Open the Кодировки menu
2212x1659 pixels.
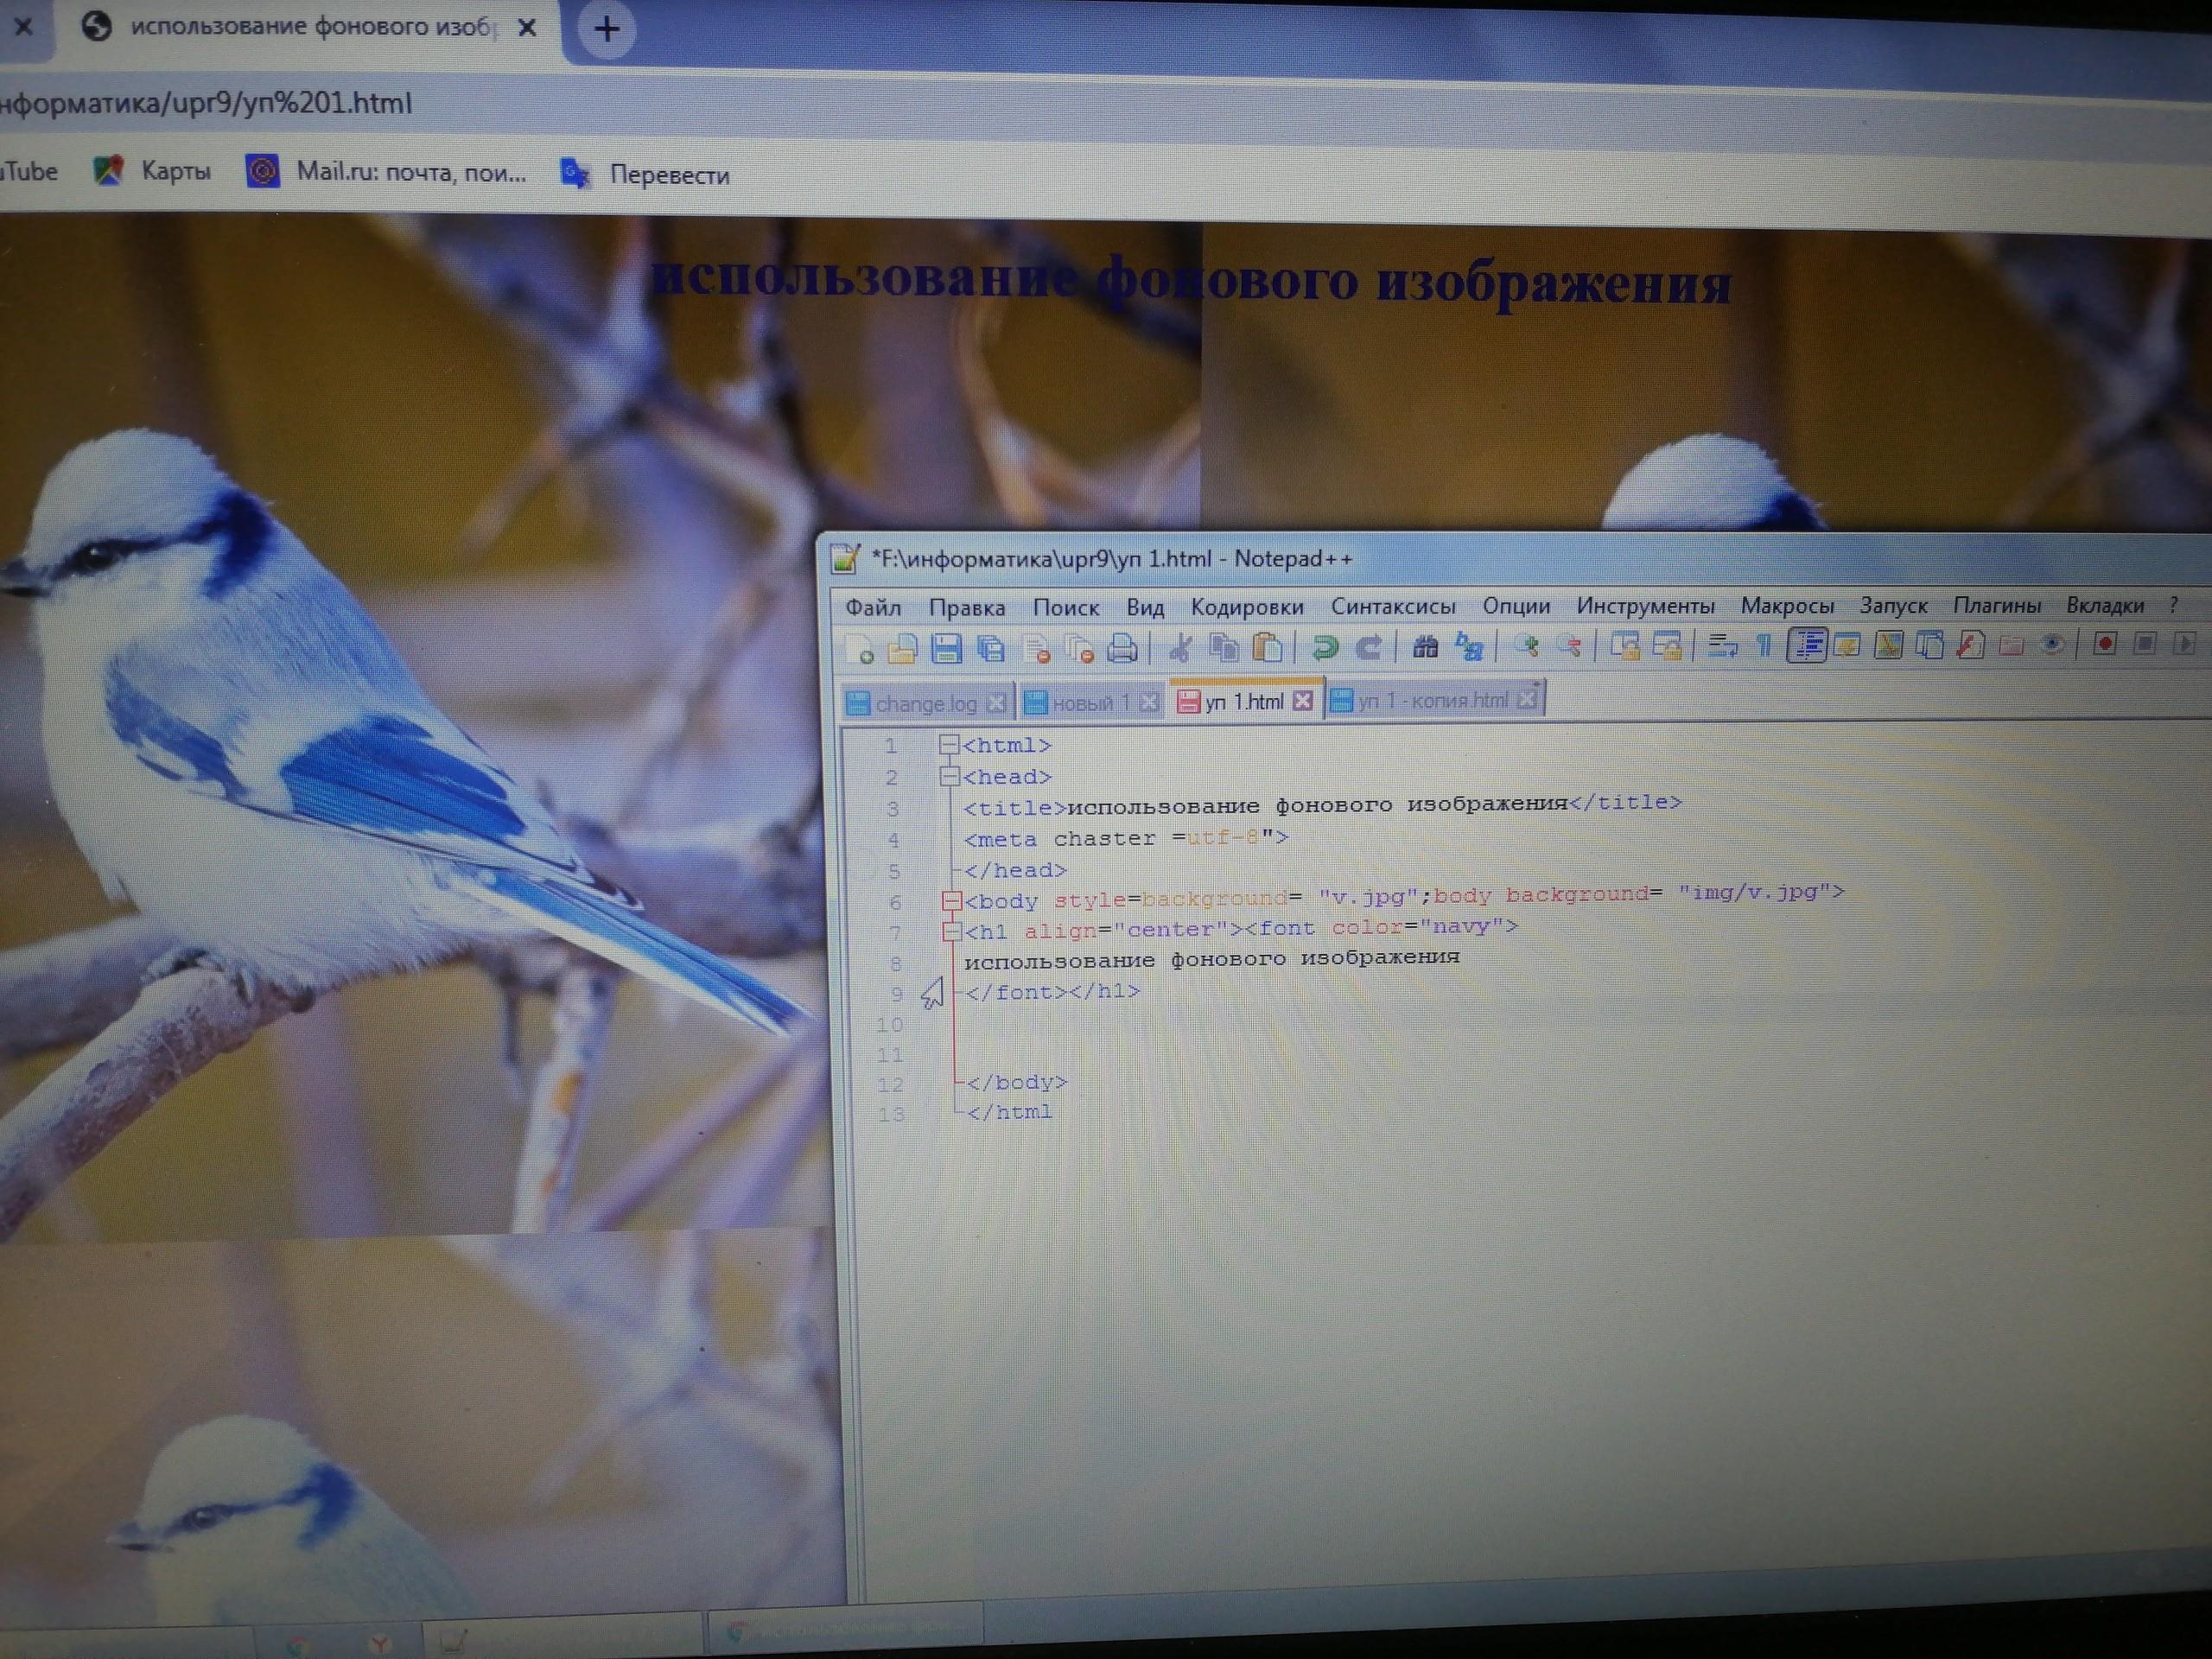[x=1246, y=607]
